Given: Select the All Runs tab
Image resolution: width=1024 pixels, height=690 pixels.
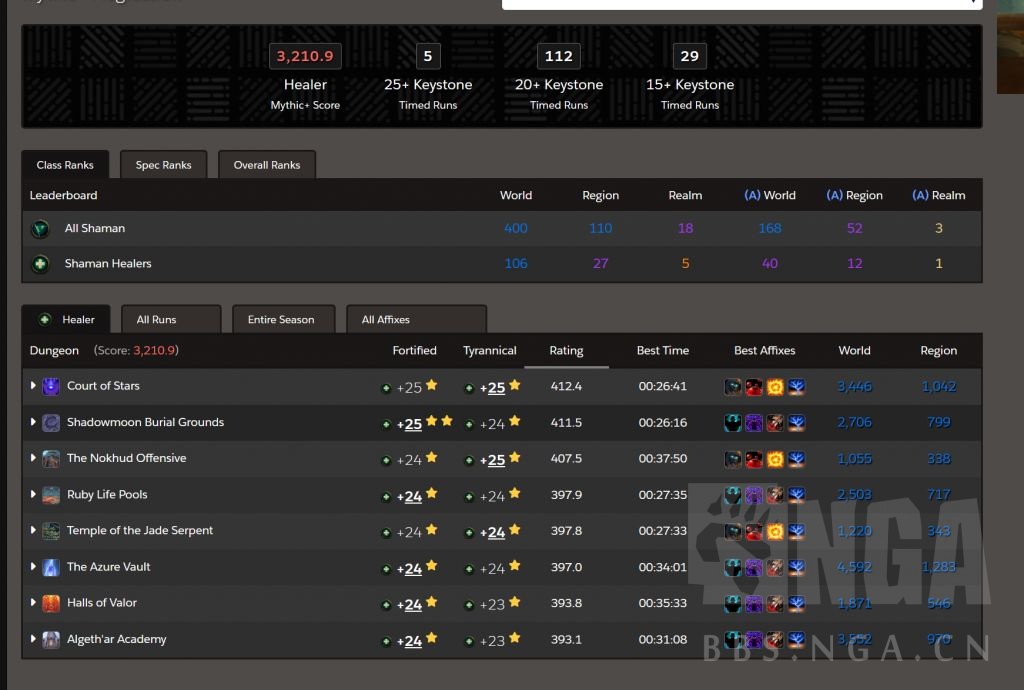Looking at the screenshot, I should pyautogui.click(x=171, y=320).
